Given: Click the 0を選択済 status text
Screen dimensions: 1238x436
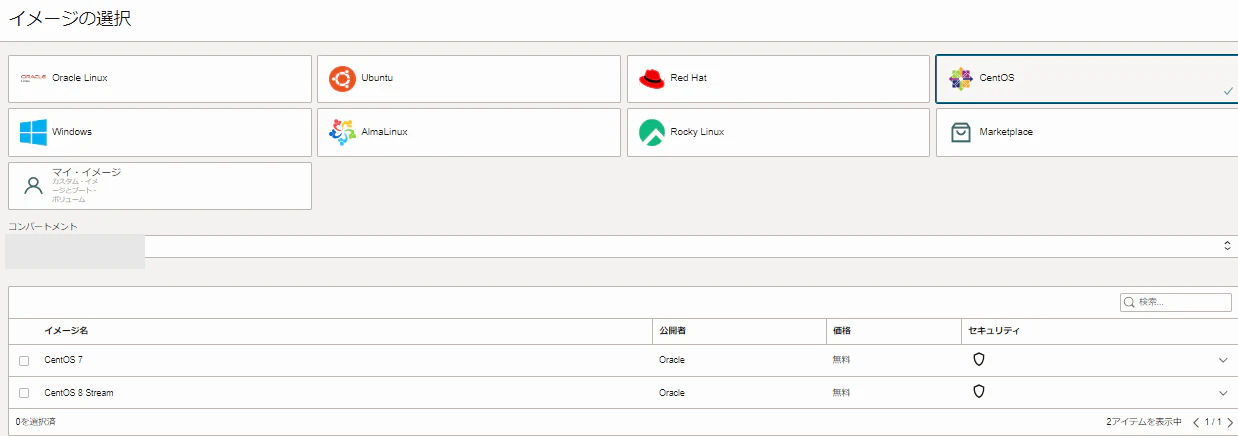Looking at the screenshot, I should (35, 422).
